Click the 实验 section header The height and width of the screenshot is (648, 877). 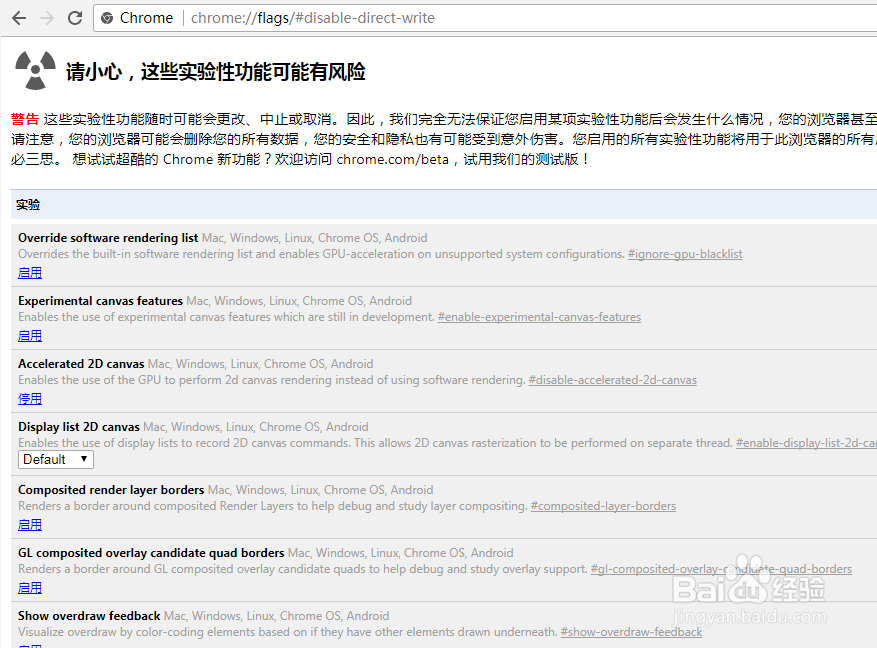tap(28, 205)
